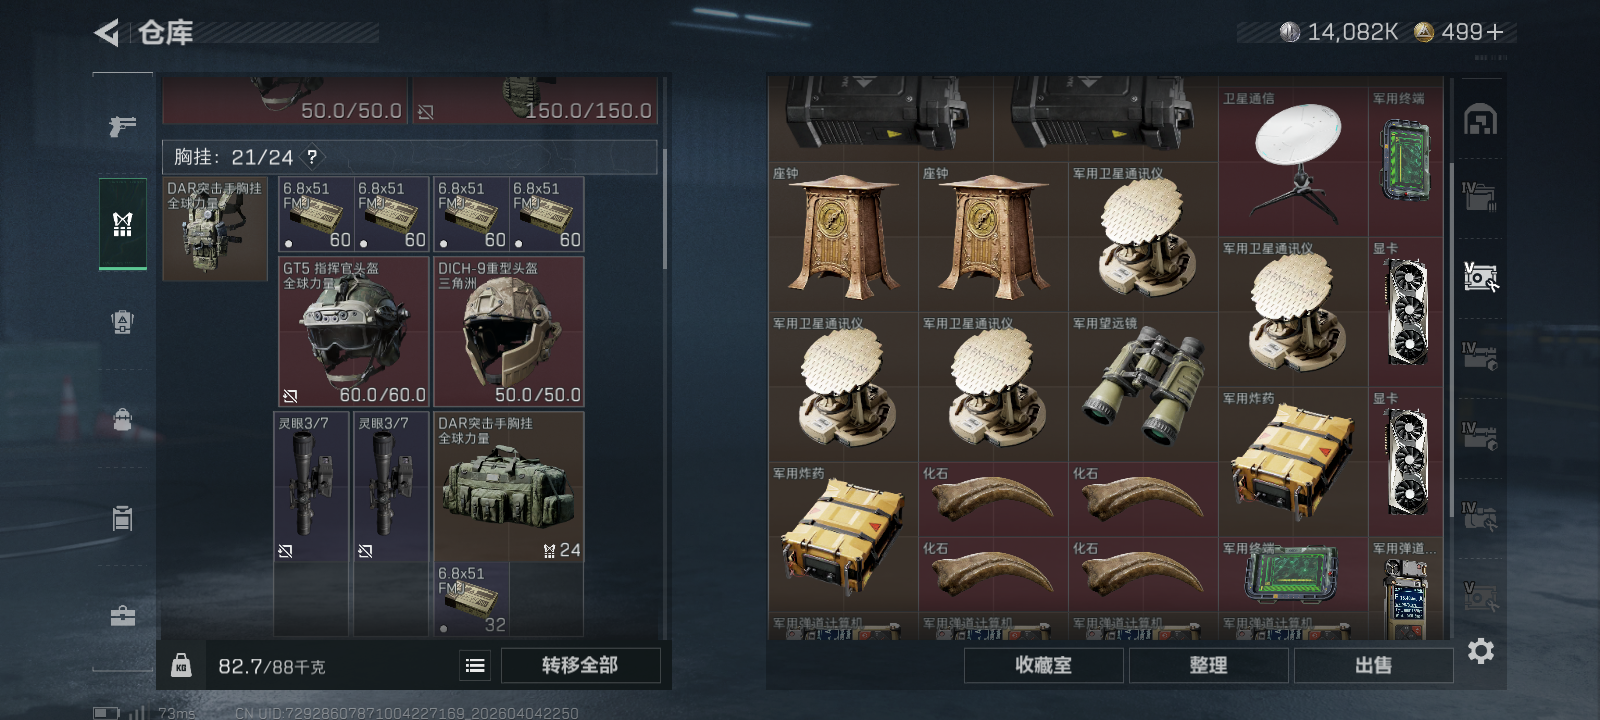Click the chest rig help question mark

[x=312, y=157]
